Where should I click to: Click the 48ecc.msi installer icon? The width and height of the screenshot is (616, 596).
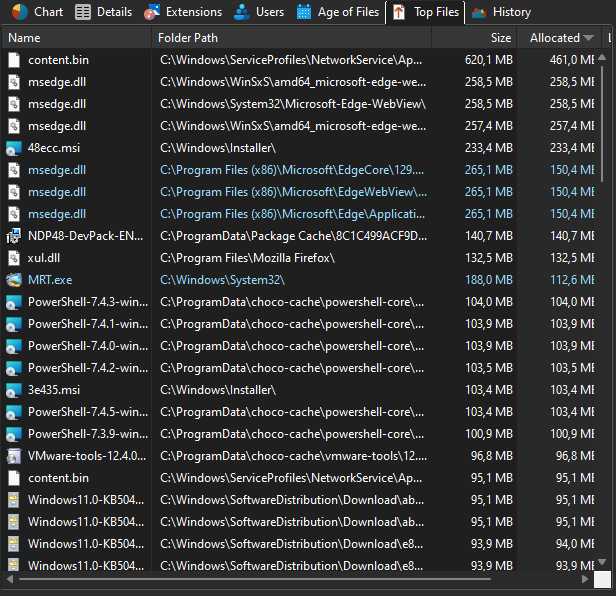pyautogui.click(x=14, y=148)
